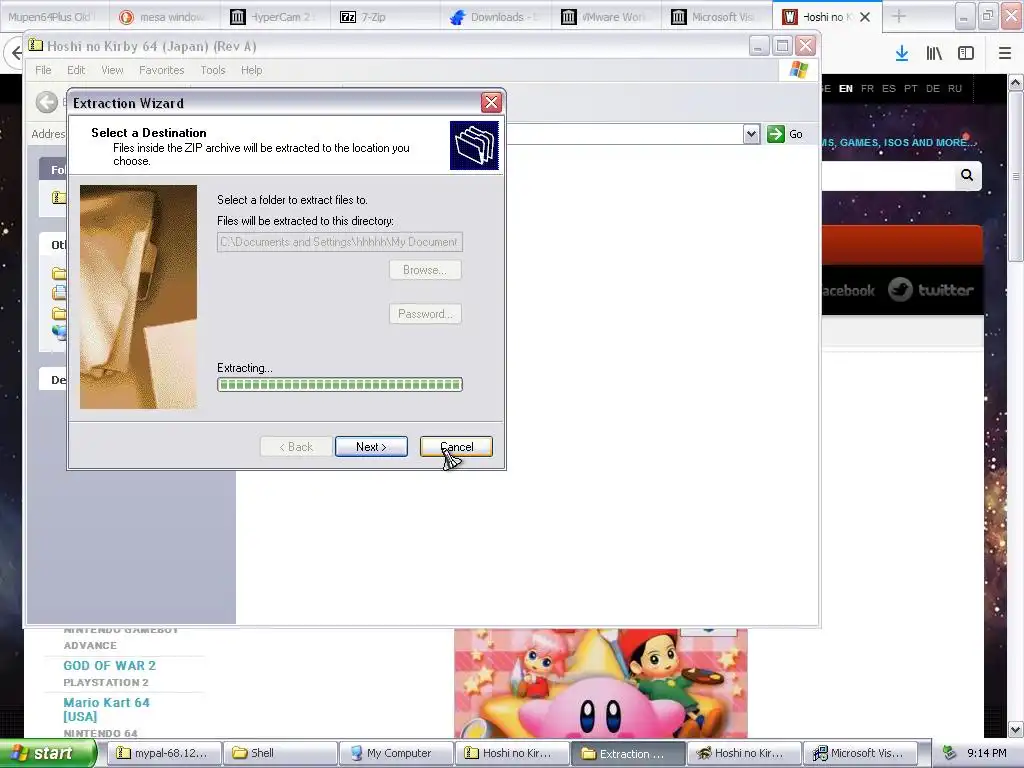1024x768 pixels.
Task: Click the Next button in Extraction Wizard
Action: 371,447
